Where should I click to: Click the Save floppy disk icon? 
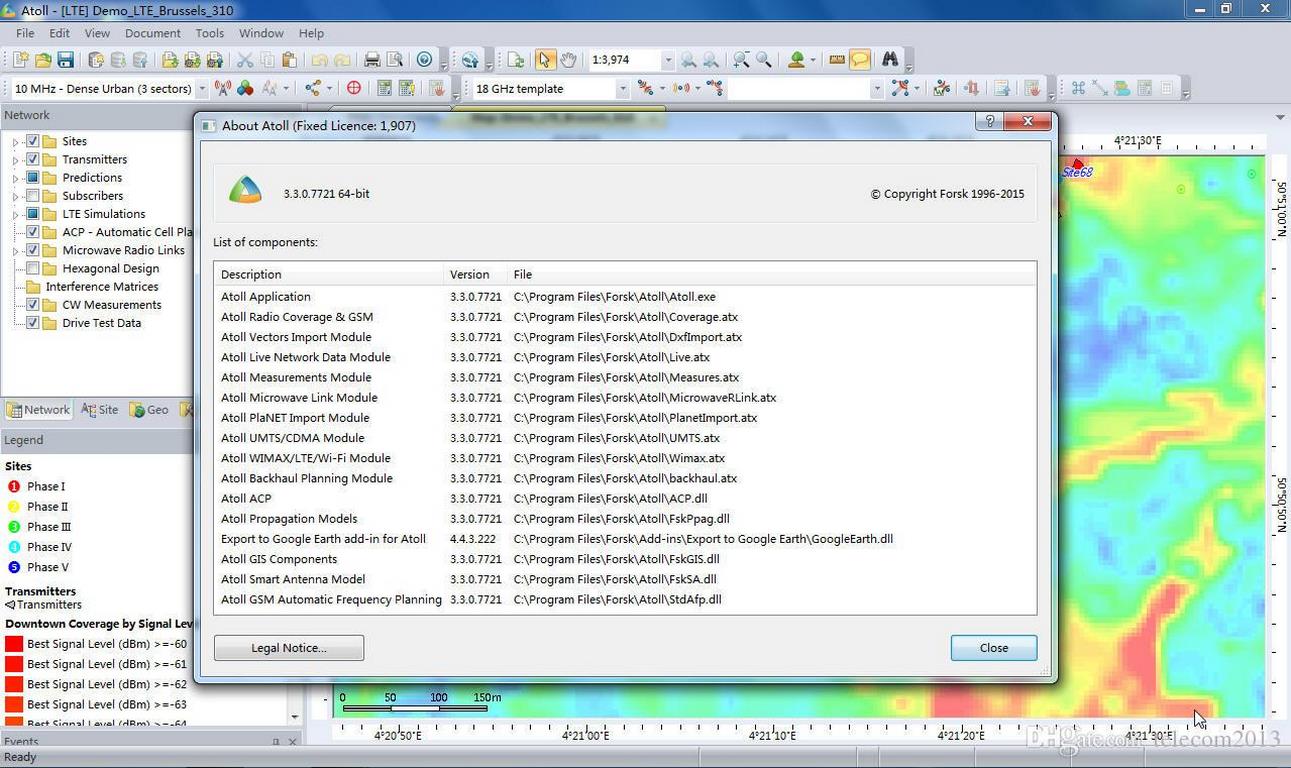click(65, 60)
